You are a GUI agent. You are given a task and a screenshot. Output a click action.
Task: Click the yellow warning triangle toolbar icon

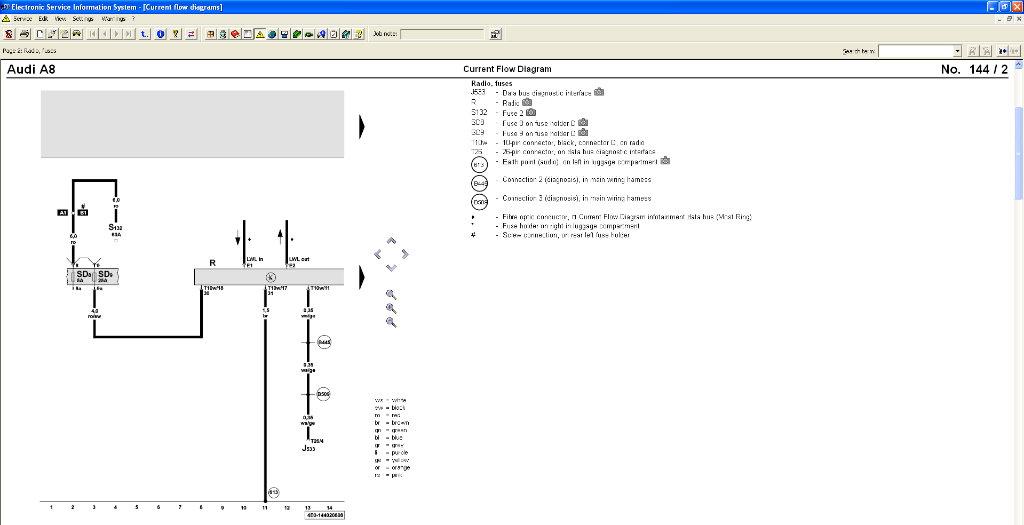click(260, 34)
